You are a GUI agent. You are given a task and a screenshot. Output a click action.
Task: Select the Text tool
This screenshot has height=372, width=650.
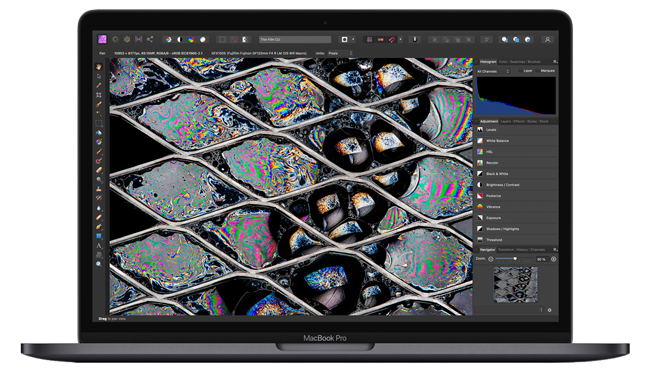(x=99, y=246)
